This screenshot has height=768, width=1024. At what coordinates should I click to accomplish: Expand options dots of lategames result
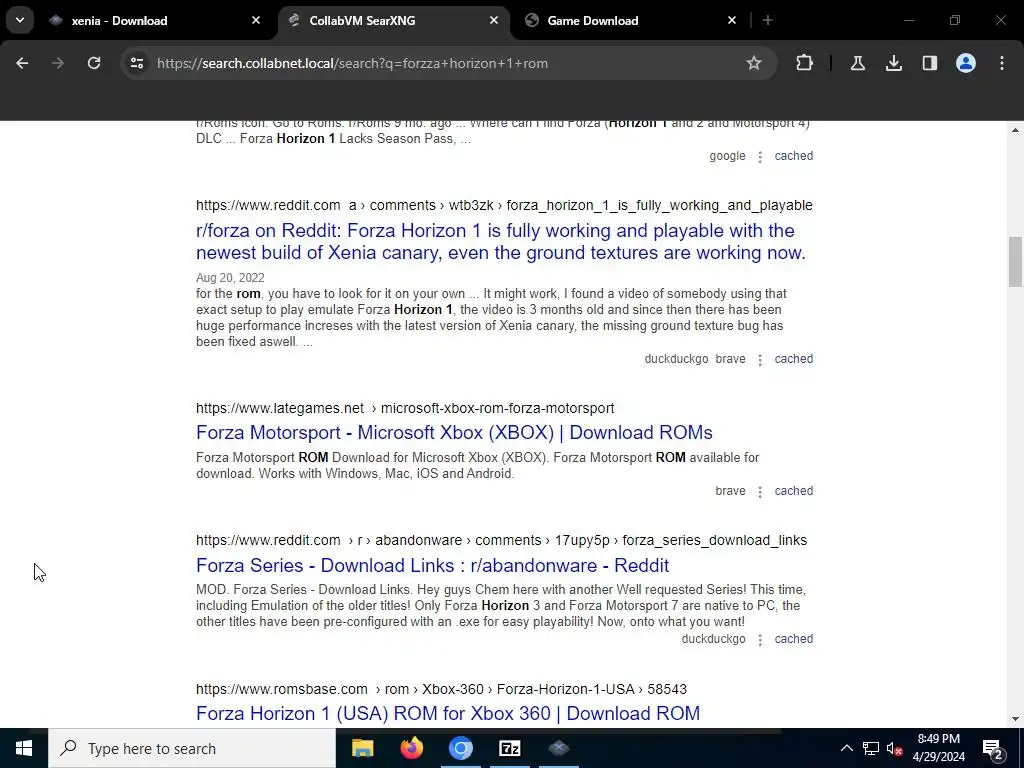(760, 492)
